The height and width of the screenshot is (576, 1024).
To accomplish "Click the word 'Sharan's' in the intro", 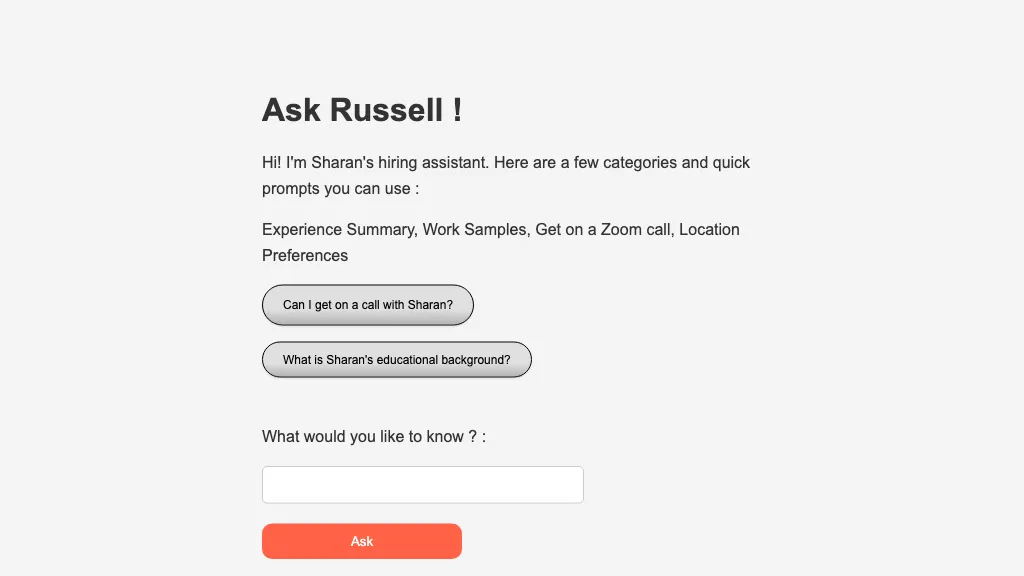I will tap(342, 162).
